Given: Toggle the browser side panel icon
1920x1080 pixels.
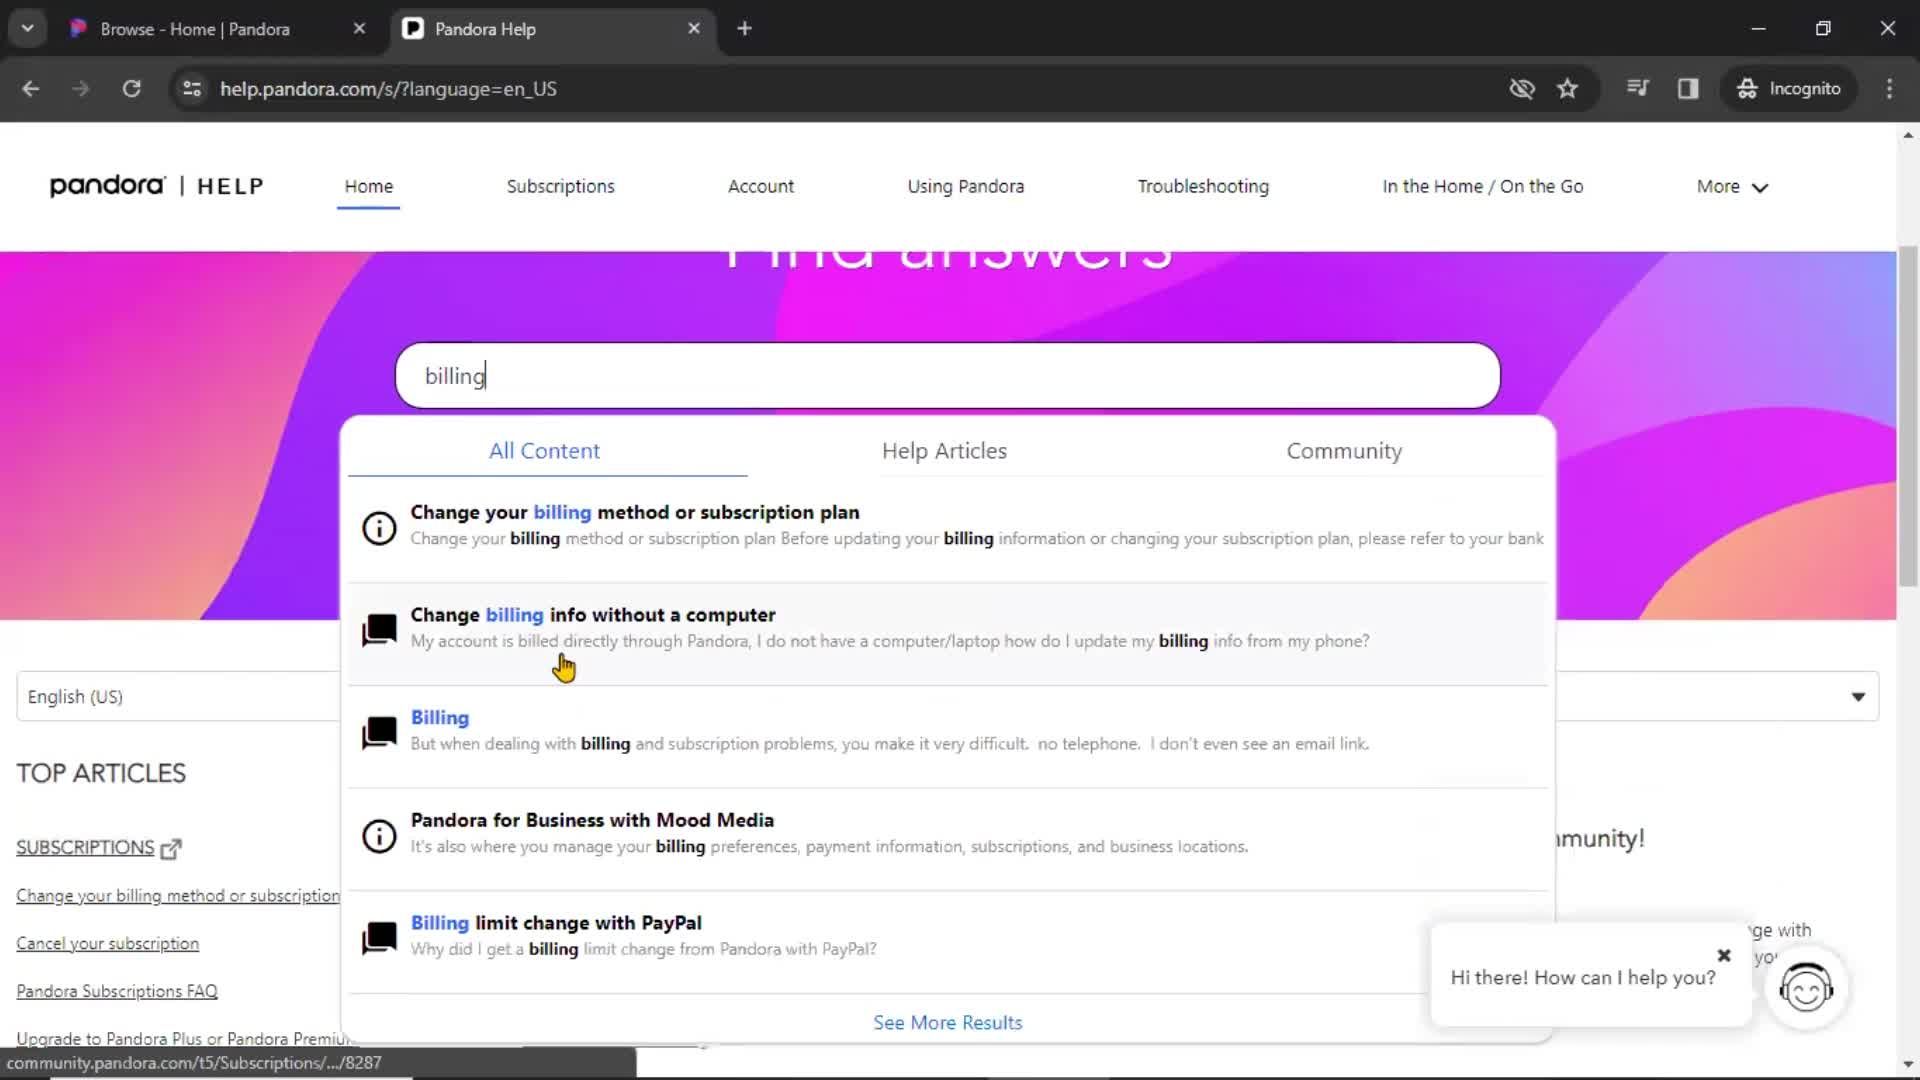Looking at the screenshot, I should (1688, 89).
